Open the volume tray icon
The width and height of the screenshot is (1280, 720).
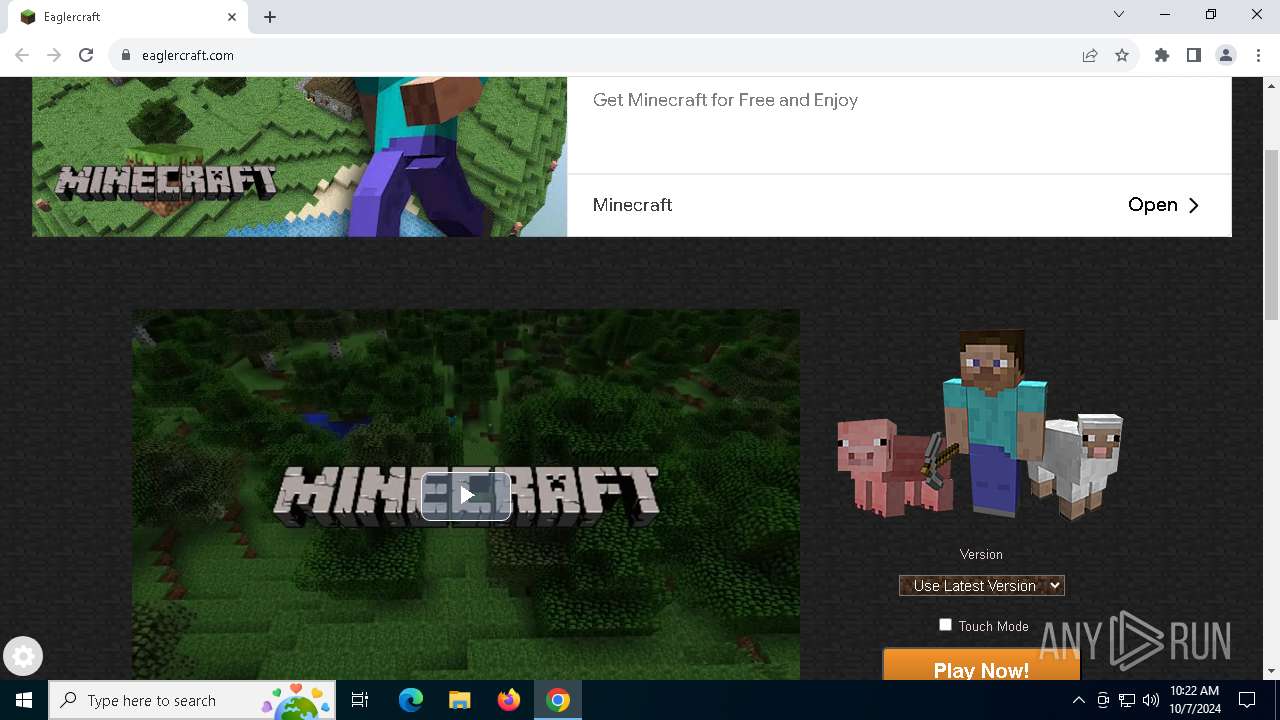pyautogui.click(x=1150, y=700)
